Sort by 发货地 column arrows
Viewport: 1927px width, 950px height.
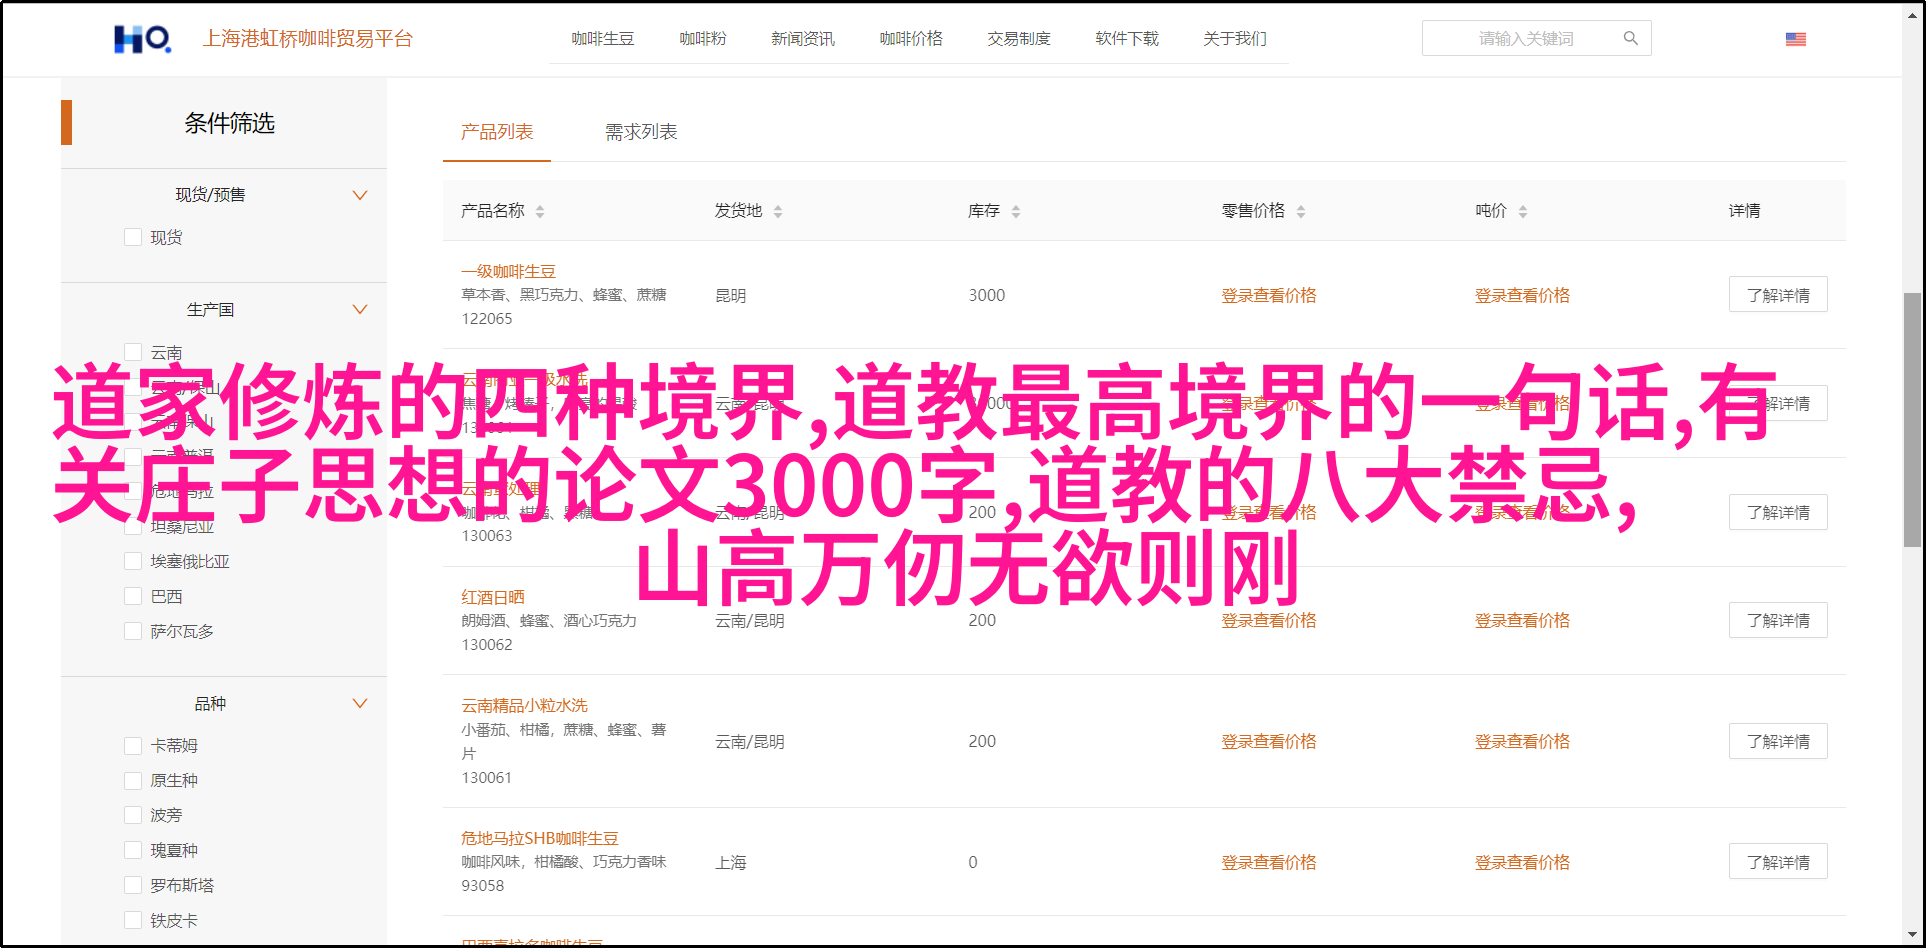click(778, 211)
